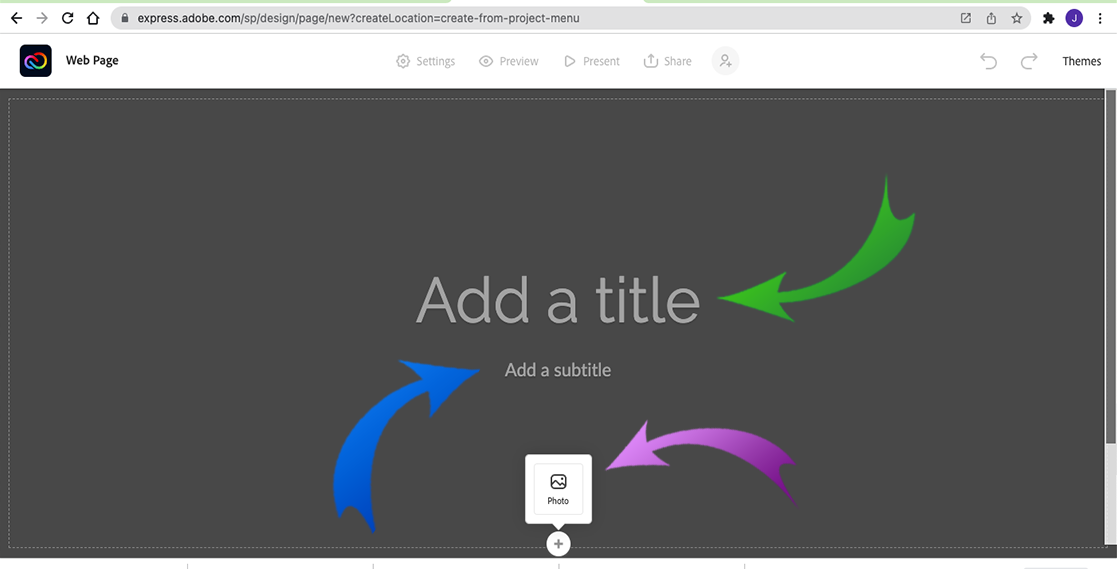Click the 'Add a subtitle' text field
Image resolution: width=1117 pixels, height=569 pixels.
[557, 370]
